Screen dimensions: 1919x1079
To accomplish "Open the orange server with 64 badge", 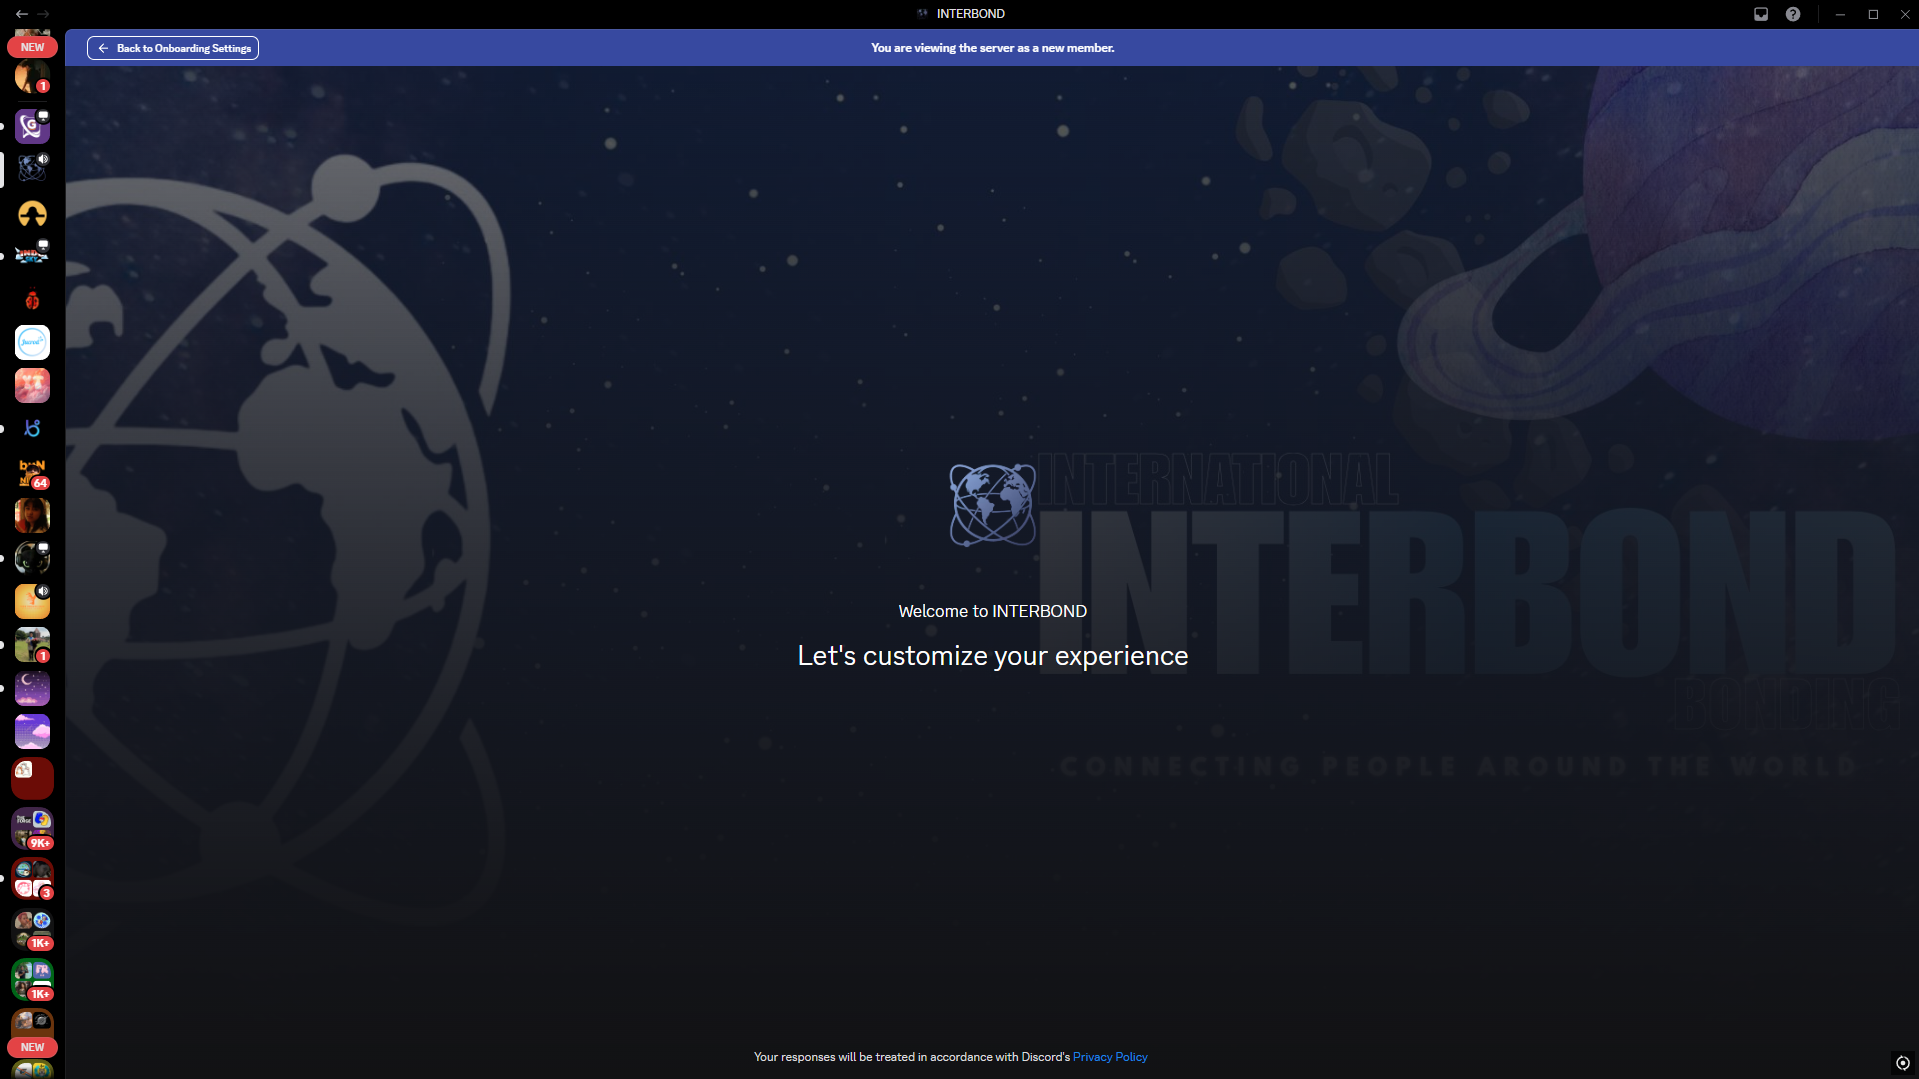I will pyautogui.click(x=32, y=472).
